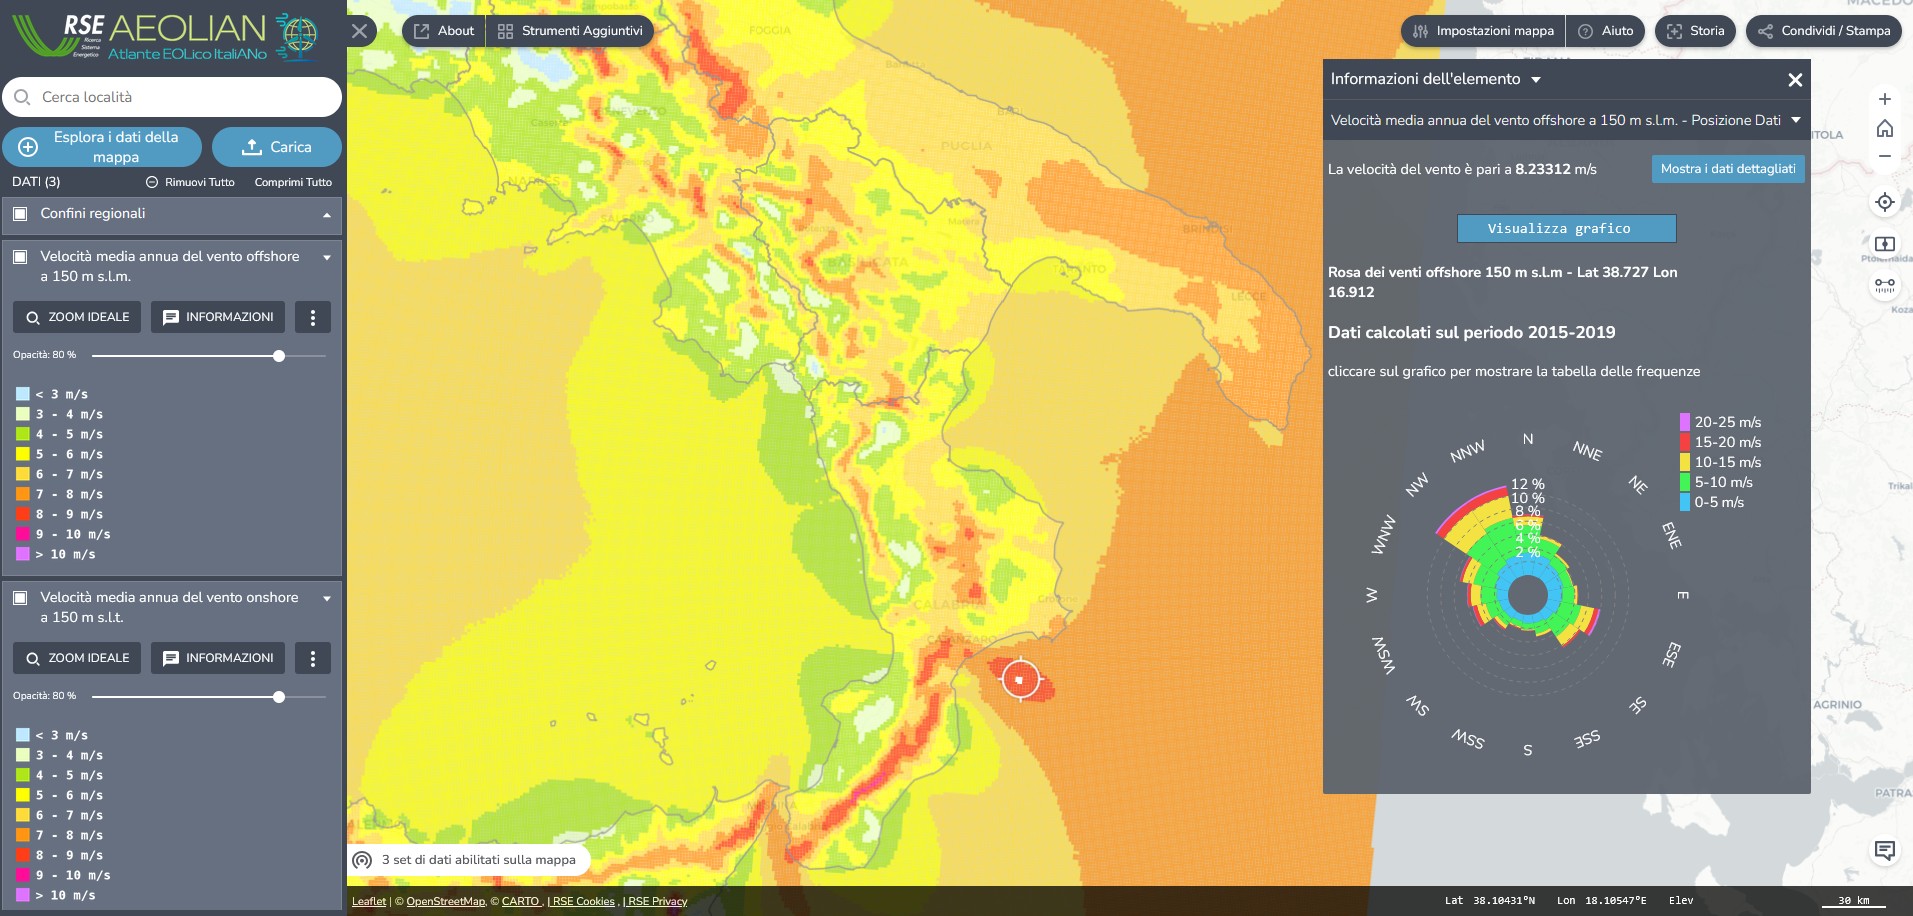
Task: Open the About link
Action: 444,31
